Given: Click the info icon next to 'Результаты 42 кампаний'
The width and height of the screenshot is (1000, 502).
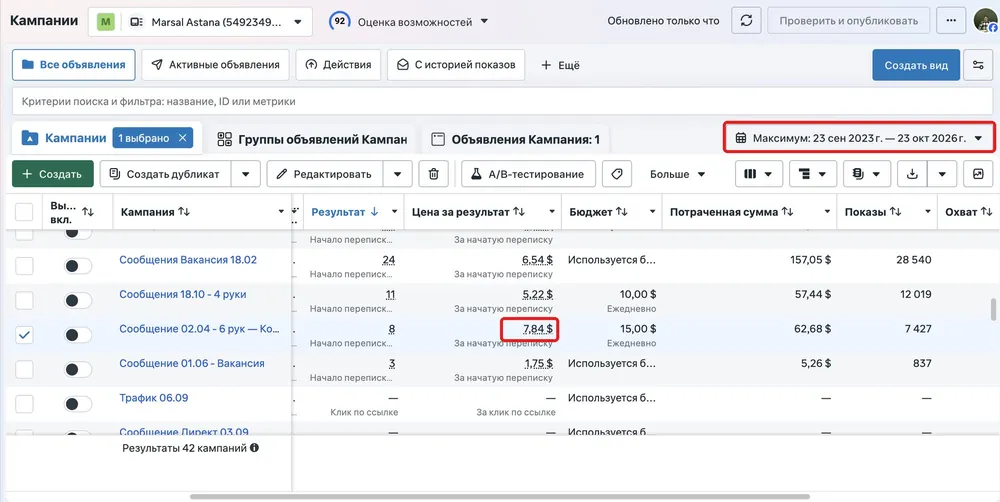Looking at the screenshot, I should click(254, 448).
